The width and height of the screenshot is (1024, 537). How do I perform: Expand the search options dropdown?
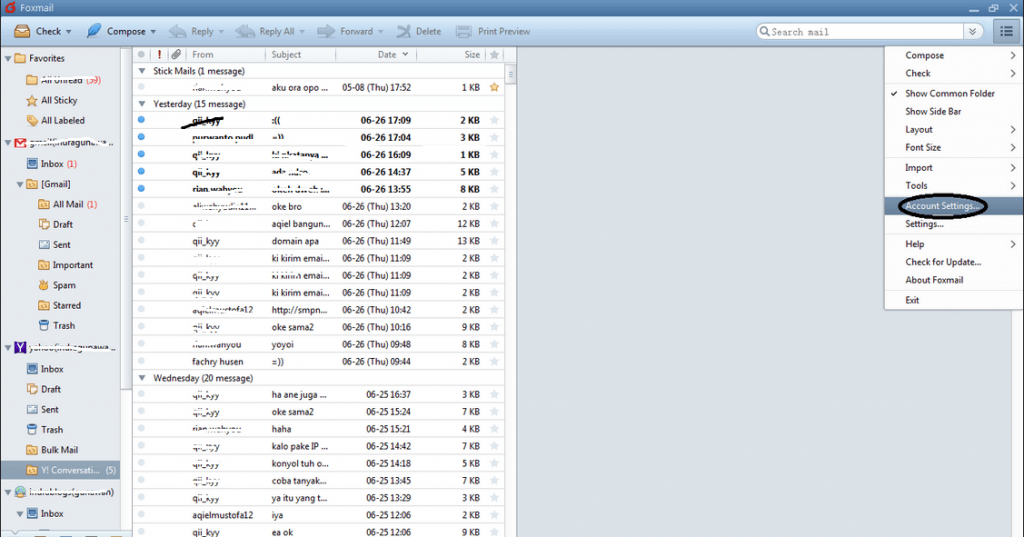(x=973, y=31)
